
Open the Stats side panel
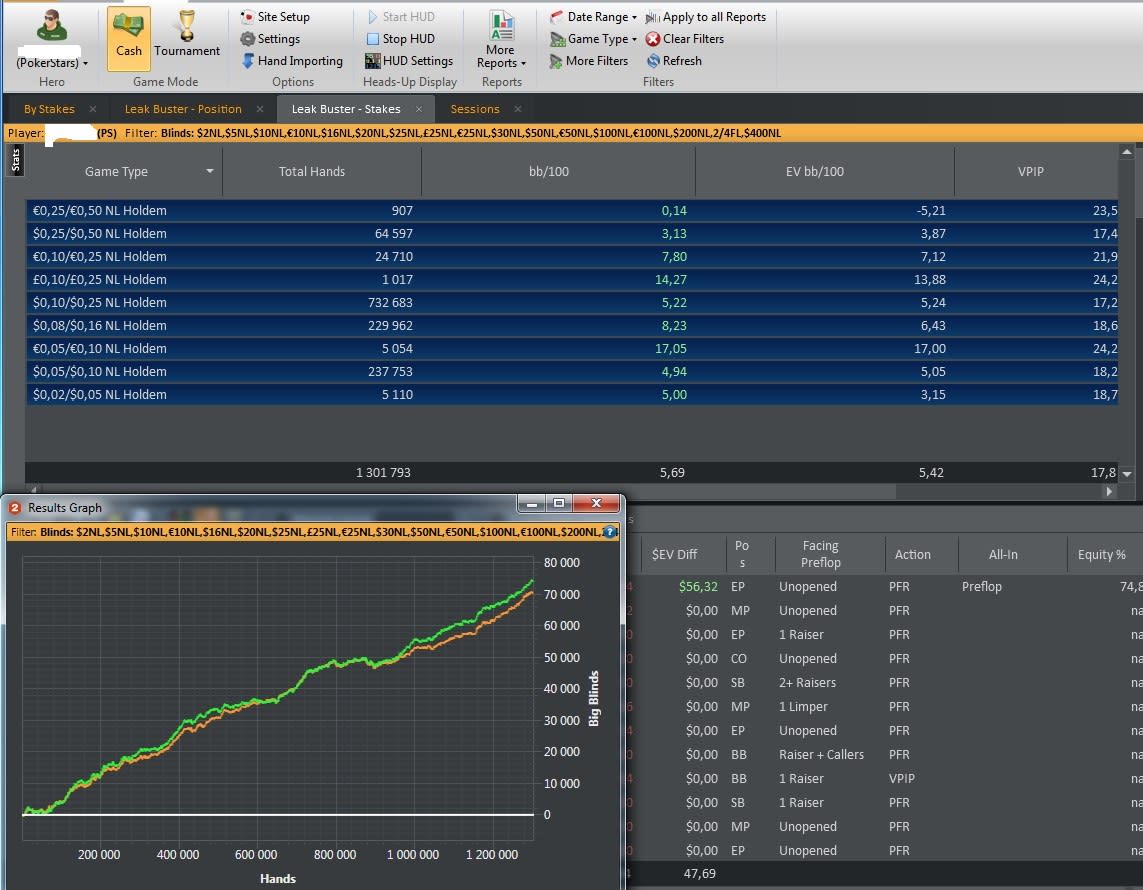click(x=15, y=160)
